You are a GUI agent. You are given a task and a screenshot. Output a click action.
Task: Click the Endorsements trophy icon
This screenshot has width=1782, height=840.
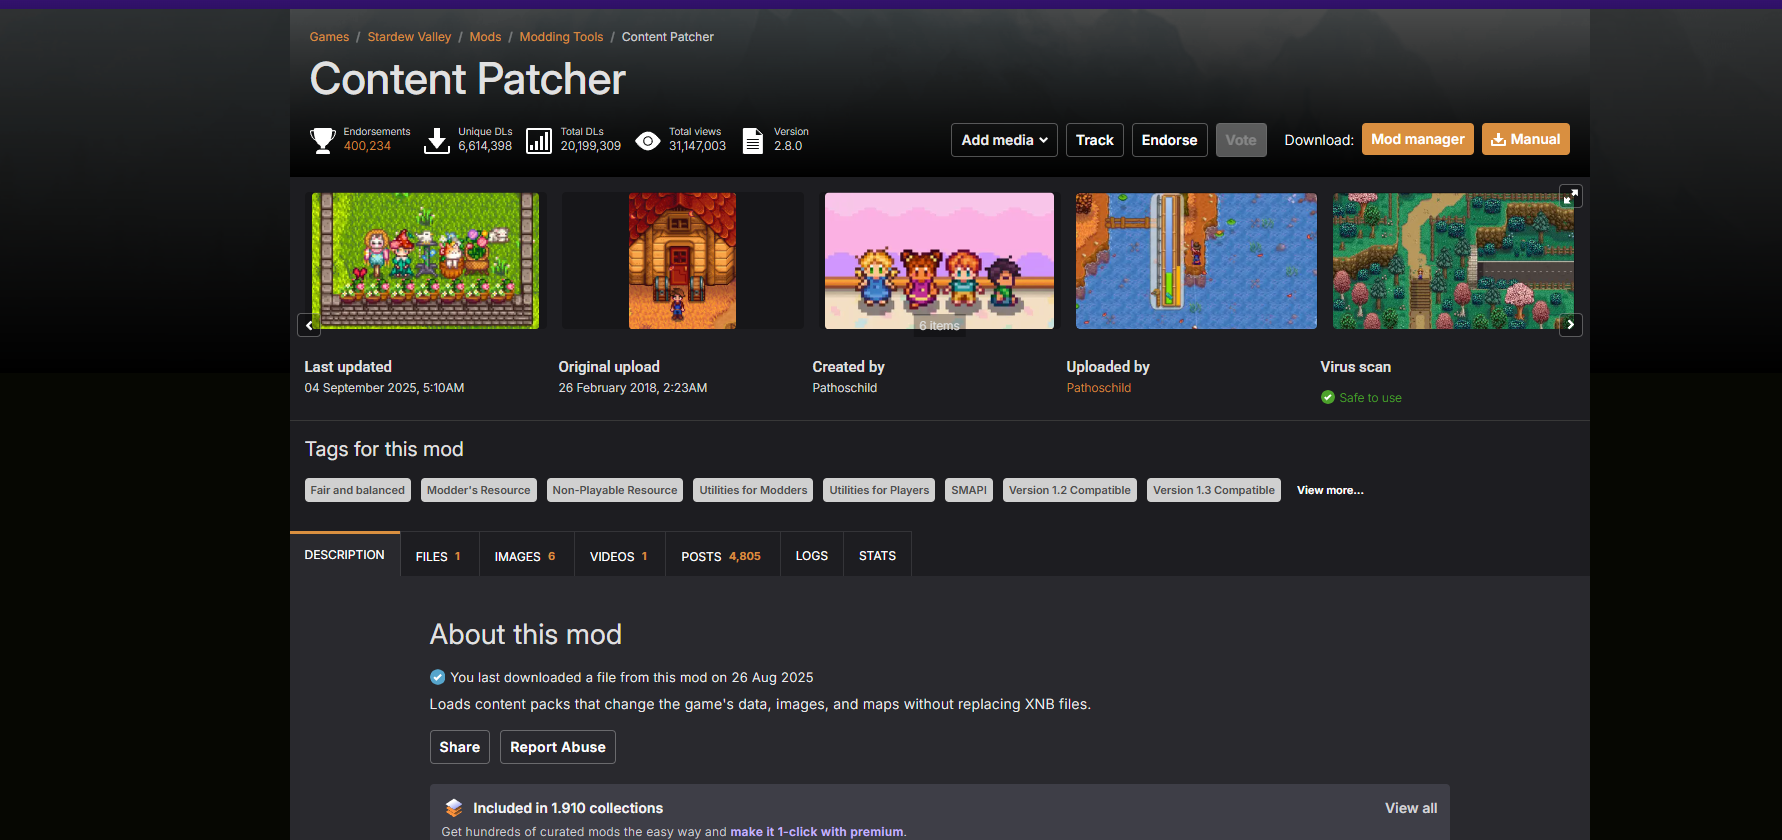[322, 140]
